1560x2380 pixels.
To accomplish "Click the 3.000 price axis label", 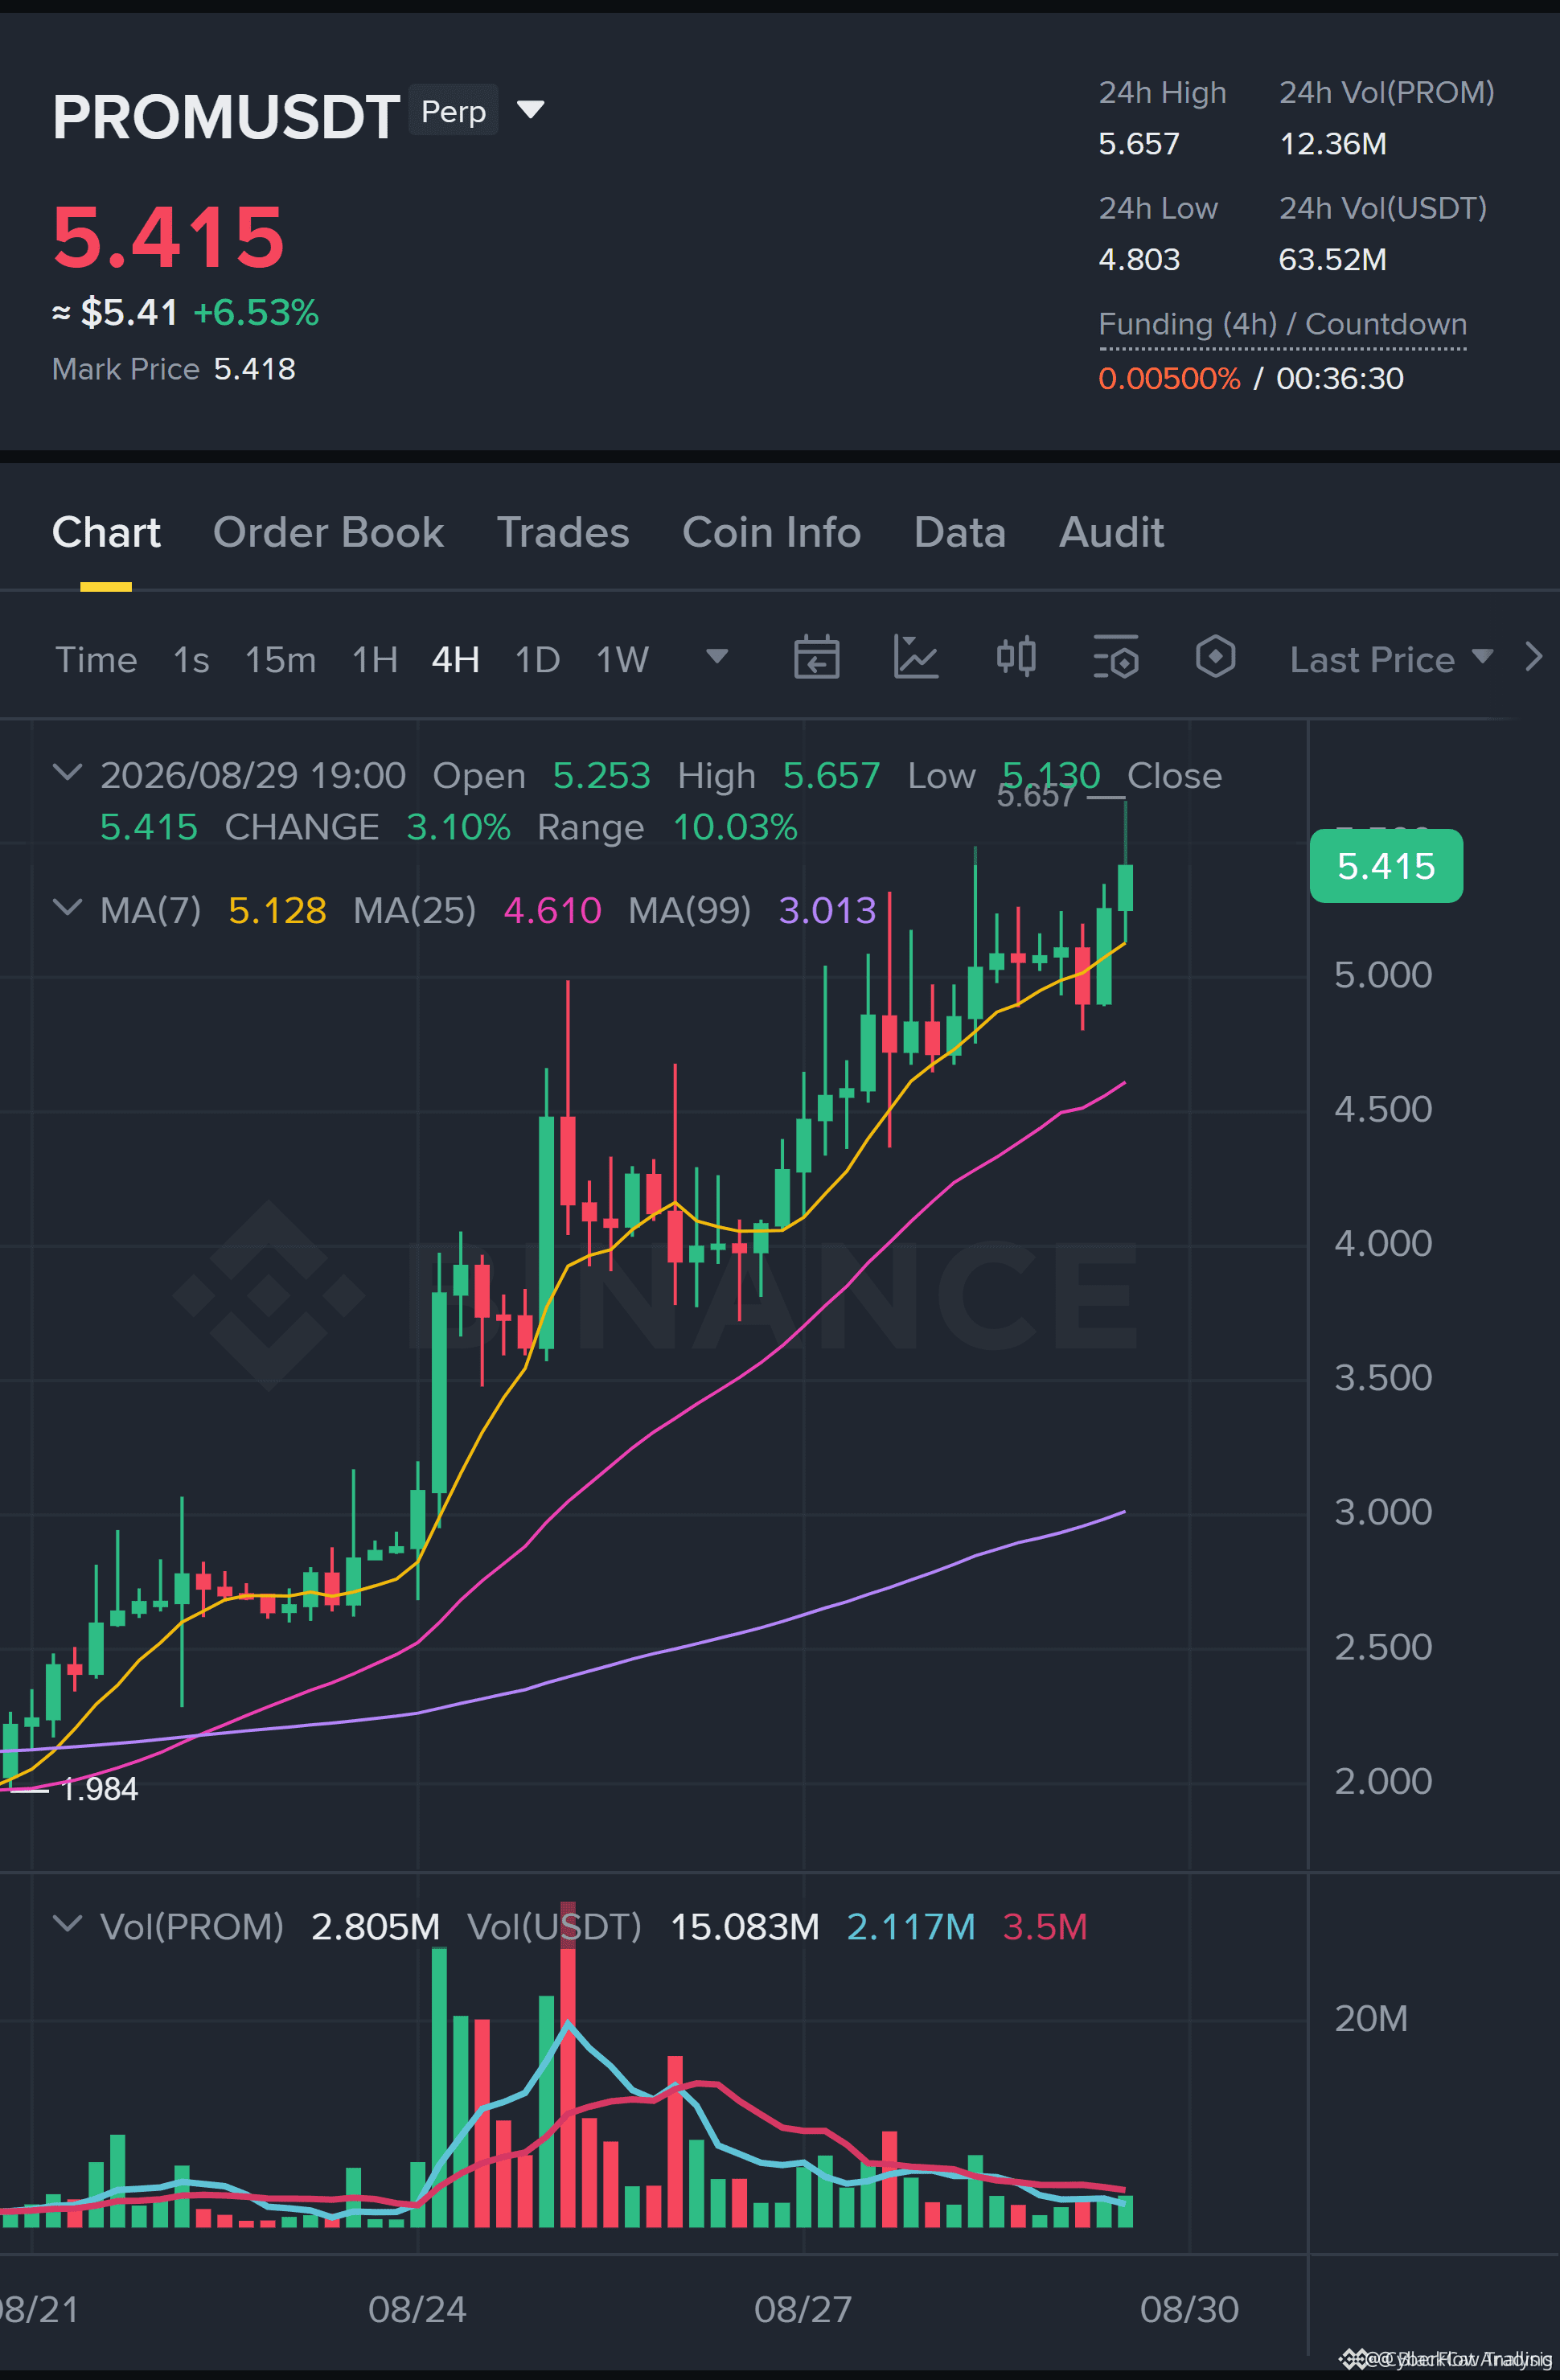I will 1383,1511.
